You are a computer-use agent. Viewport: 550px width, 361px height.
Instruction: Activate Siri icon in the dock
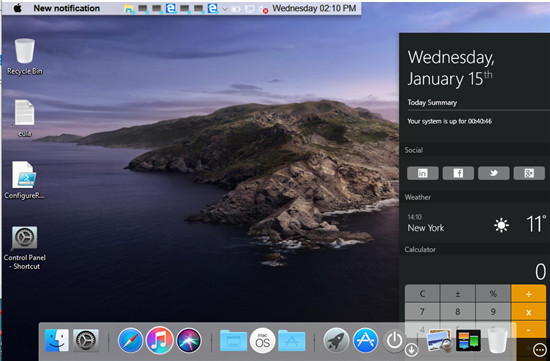pyautogui.click(x=189, y=340)
